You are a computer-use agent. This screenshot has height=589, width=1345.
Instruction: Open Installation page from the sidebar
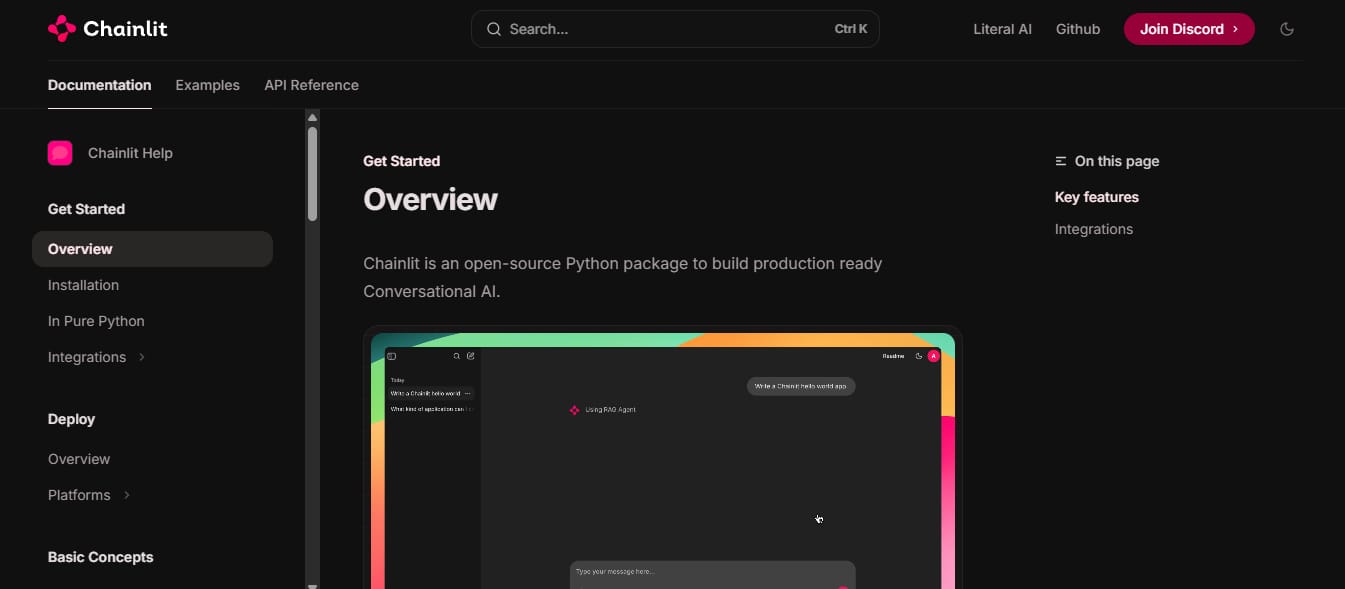pos(83,285)
